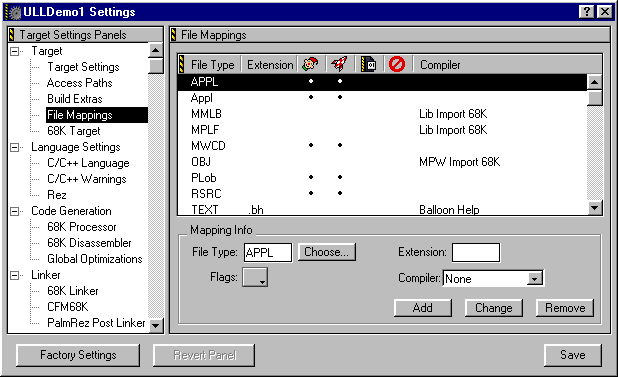Image resolution: width=618 pixels, height=377 pixels.
Task: Collapse the Target tree group
Action: point(15,51)
